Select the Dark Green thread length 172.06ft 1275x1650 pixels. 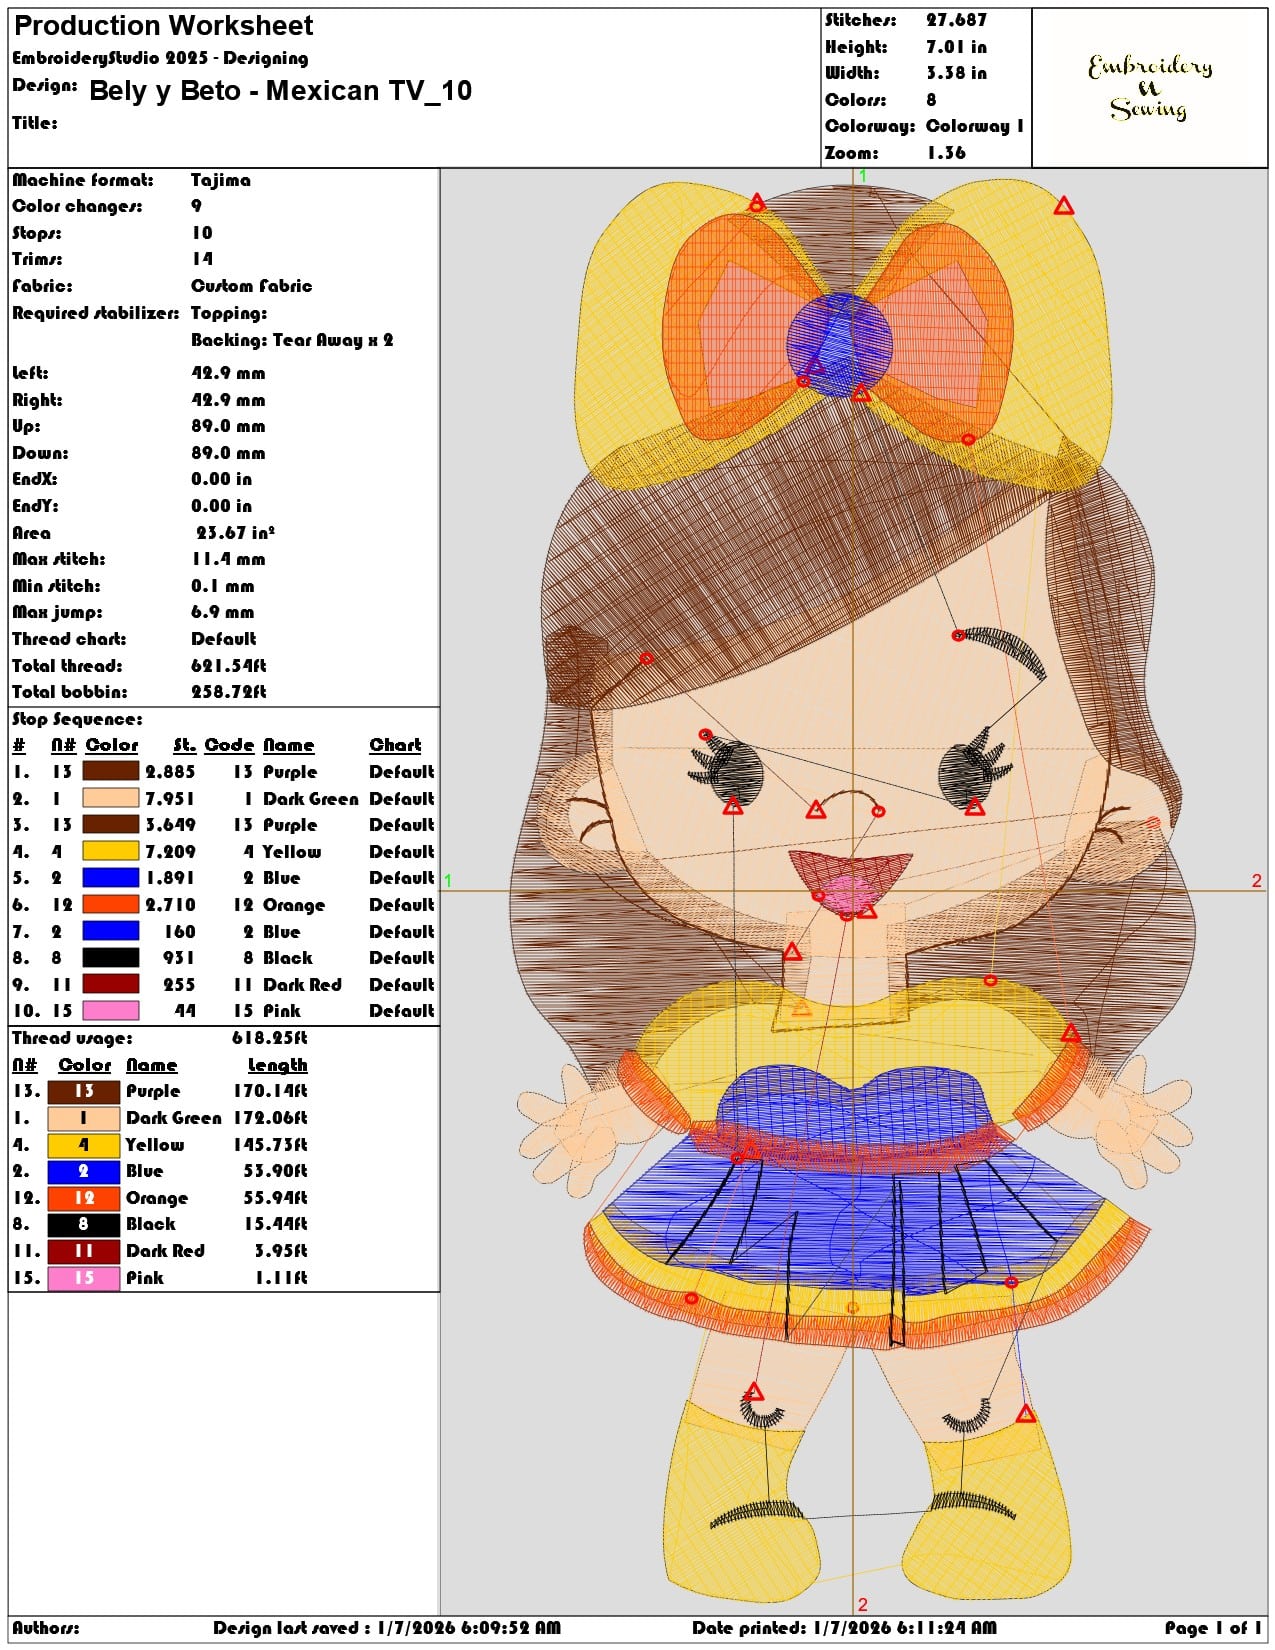pyautogui.click(x=270, y=1118)
